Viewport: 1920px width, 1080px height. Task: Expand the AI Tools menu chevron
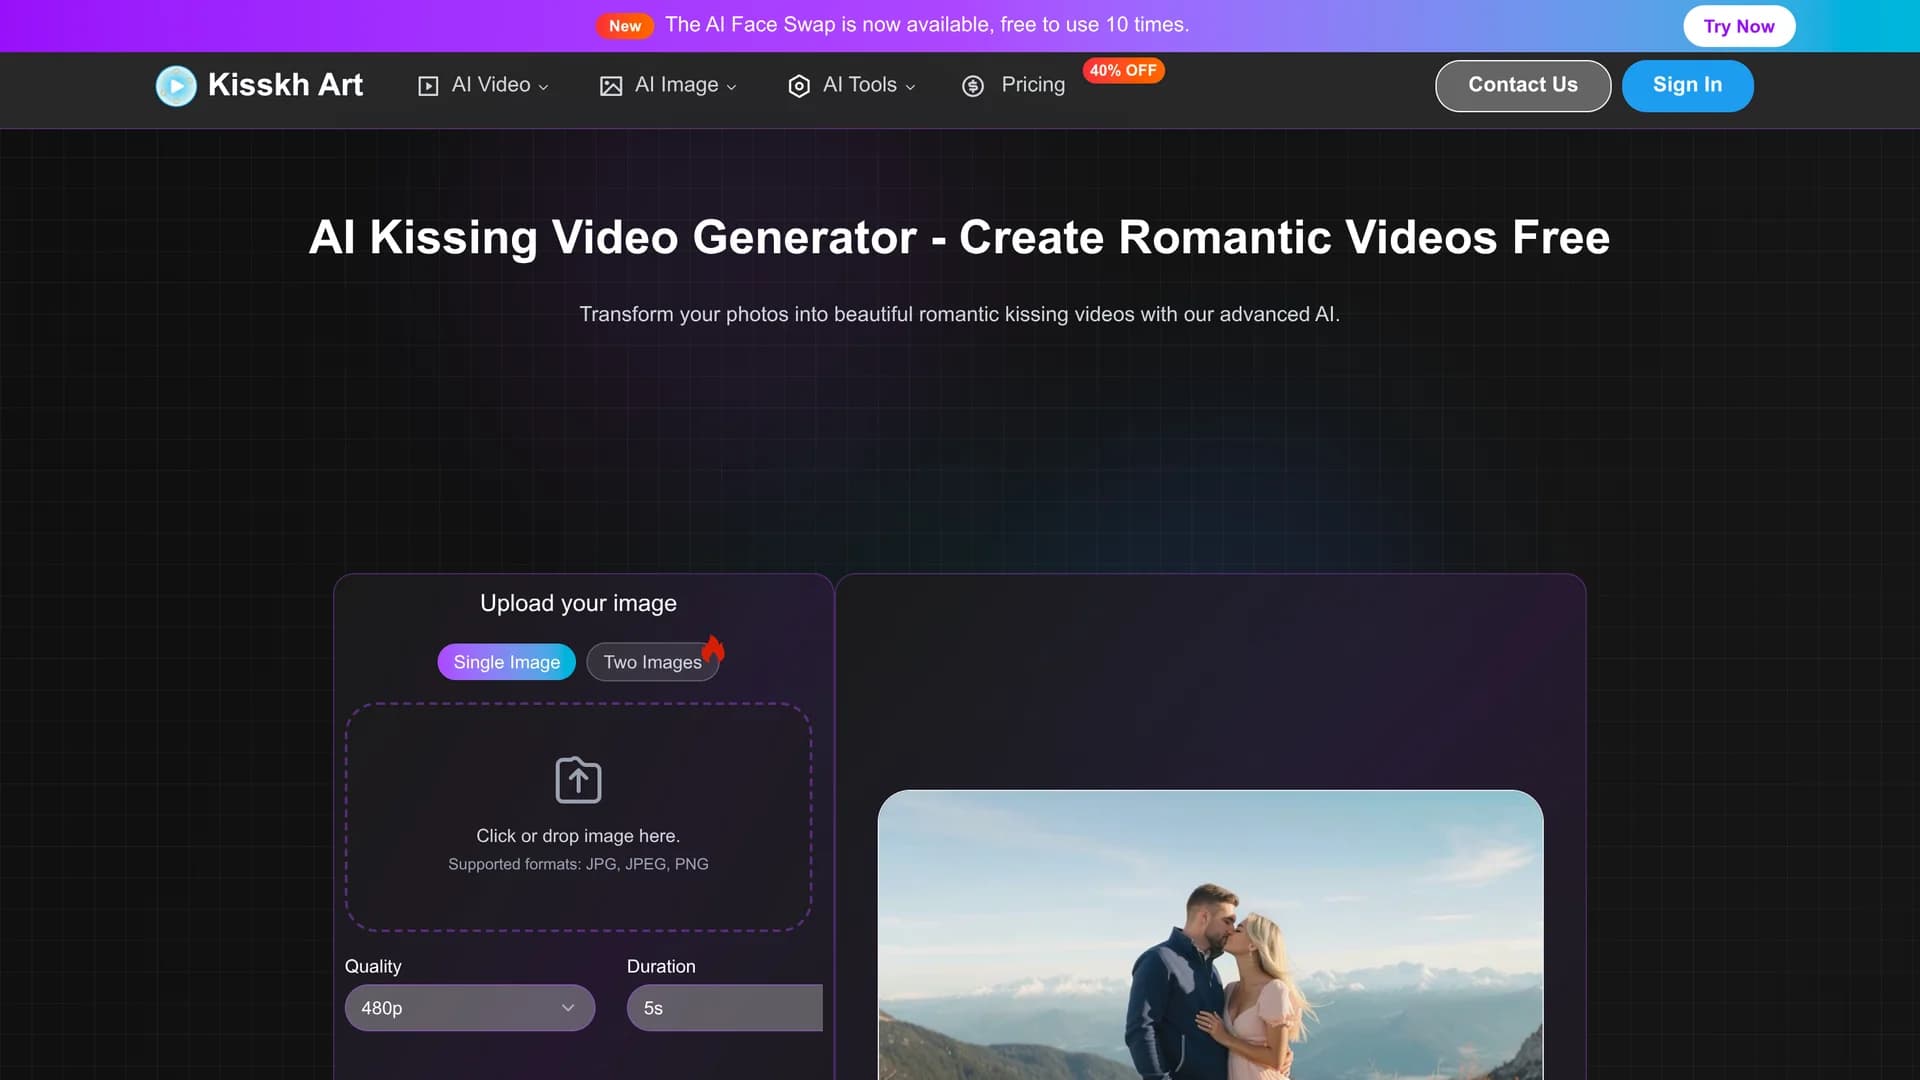[x=911, y=87]
